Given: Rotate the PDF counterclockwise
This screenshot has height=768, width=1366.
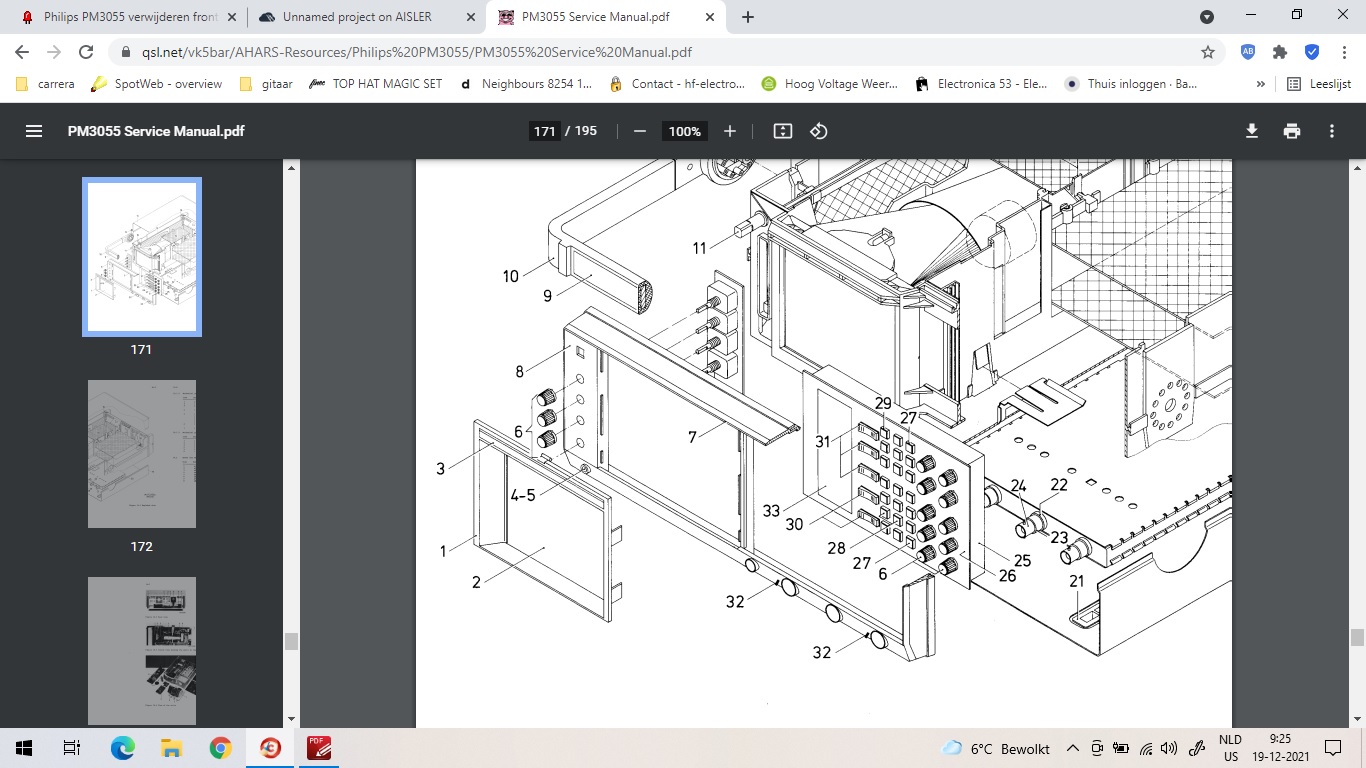Looking at the screenshot, I should (819, 131).
